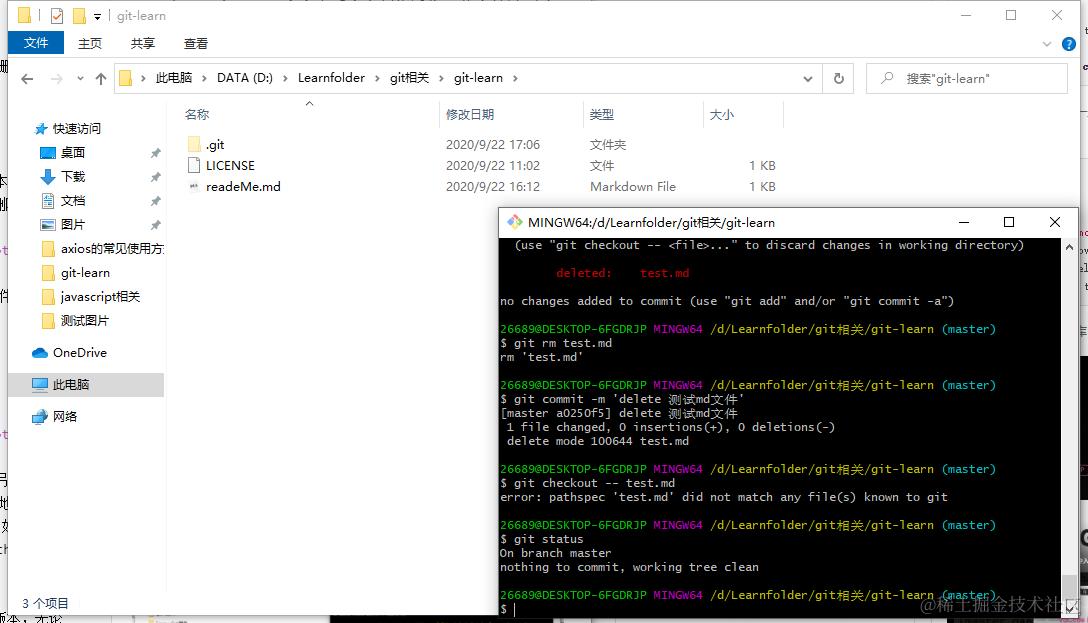Click the search box for git-learn
Viewport: 1088px width, 623px height.
pyautogui.click(x=967, y=78)
